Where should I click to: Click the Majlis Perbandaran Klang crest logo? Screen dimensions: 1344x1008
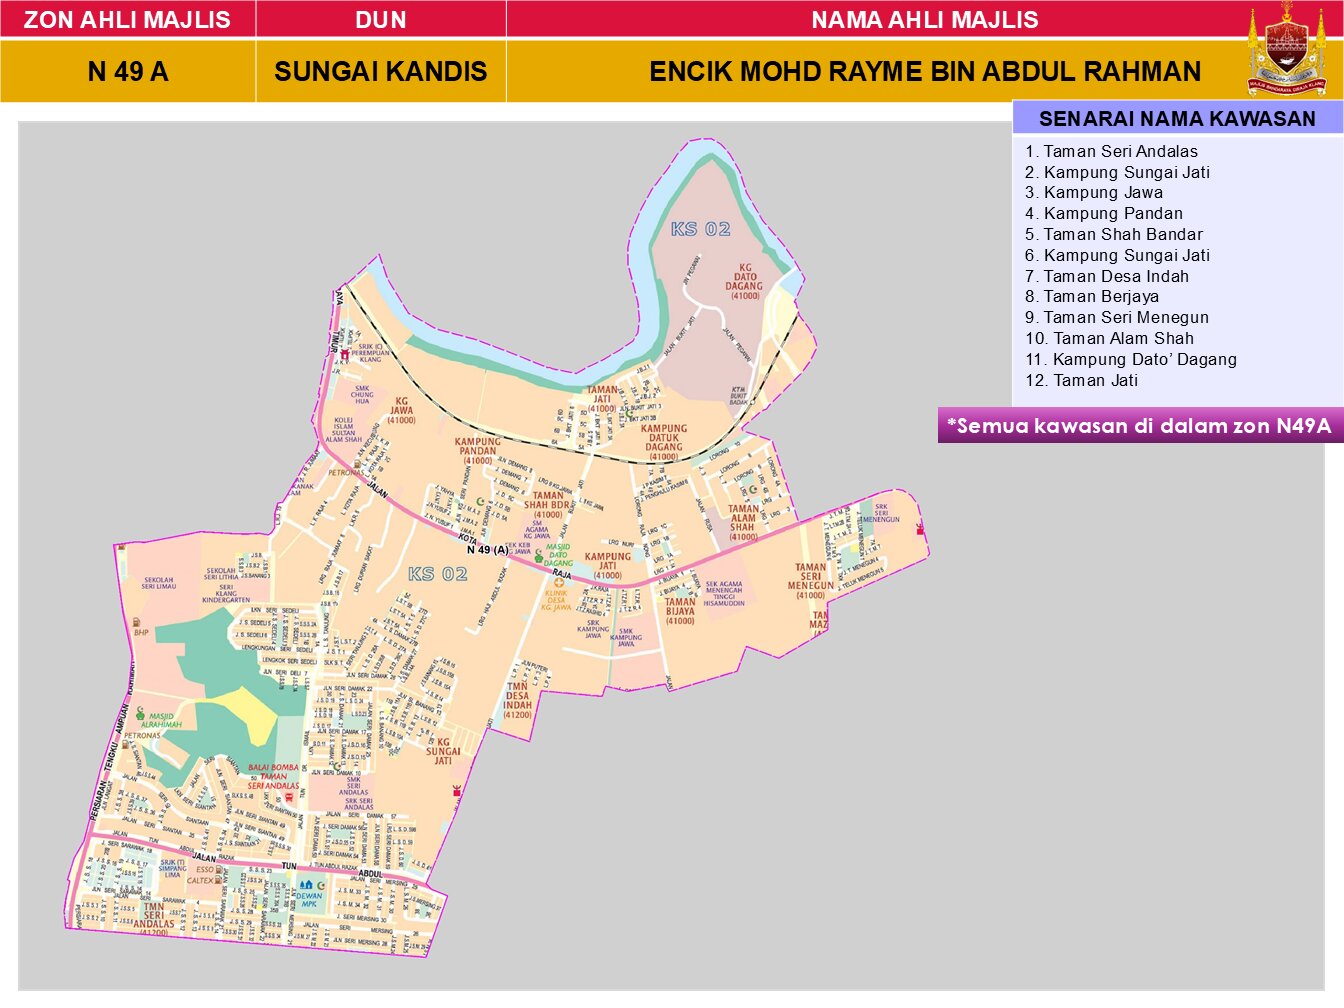1286,50
